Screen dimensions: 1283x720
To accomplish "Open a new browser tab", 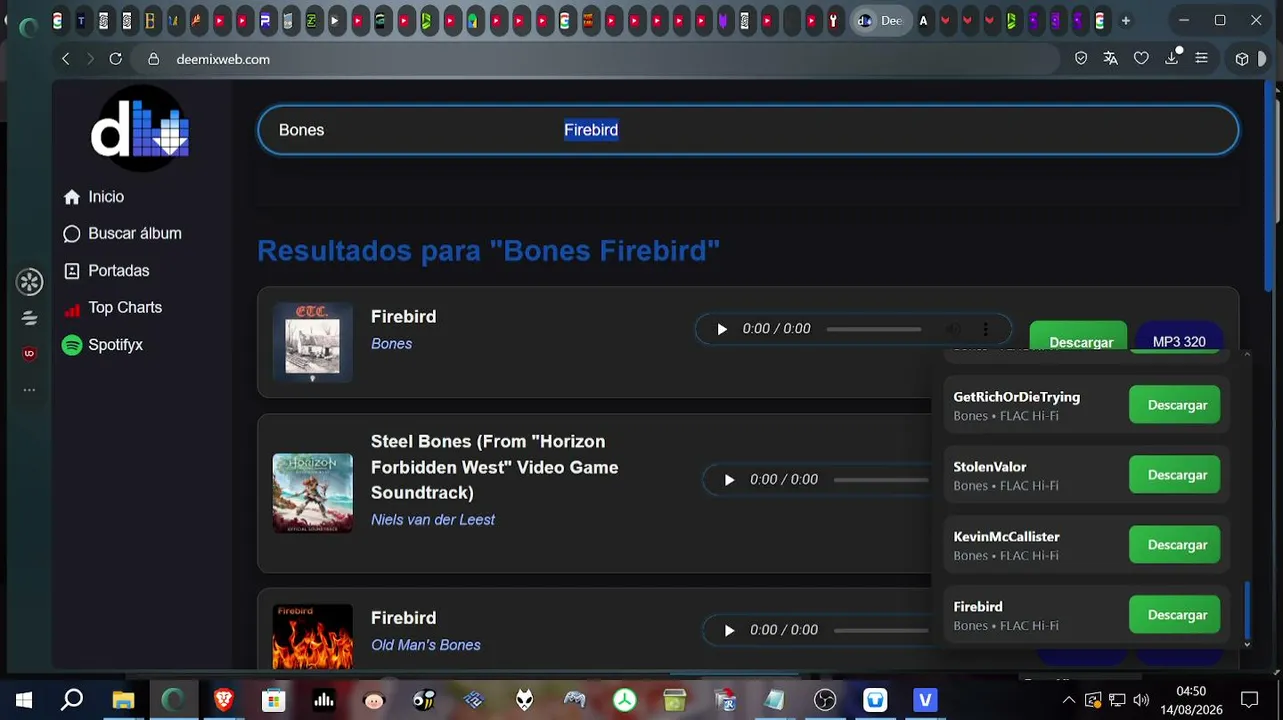I will pos(1126,20).
